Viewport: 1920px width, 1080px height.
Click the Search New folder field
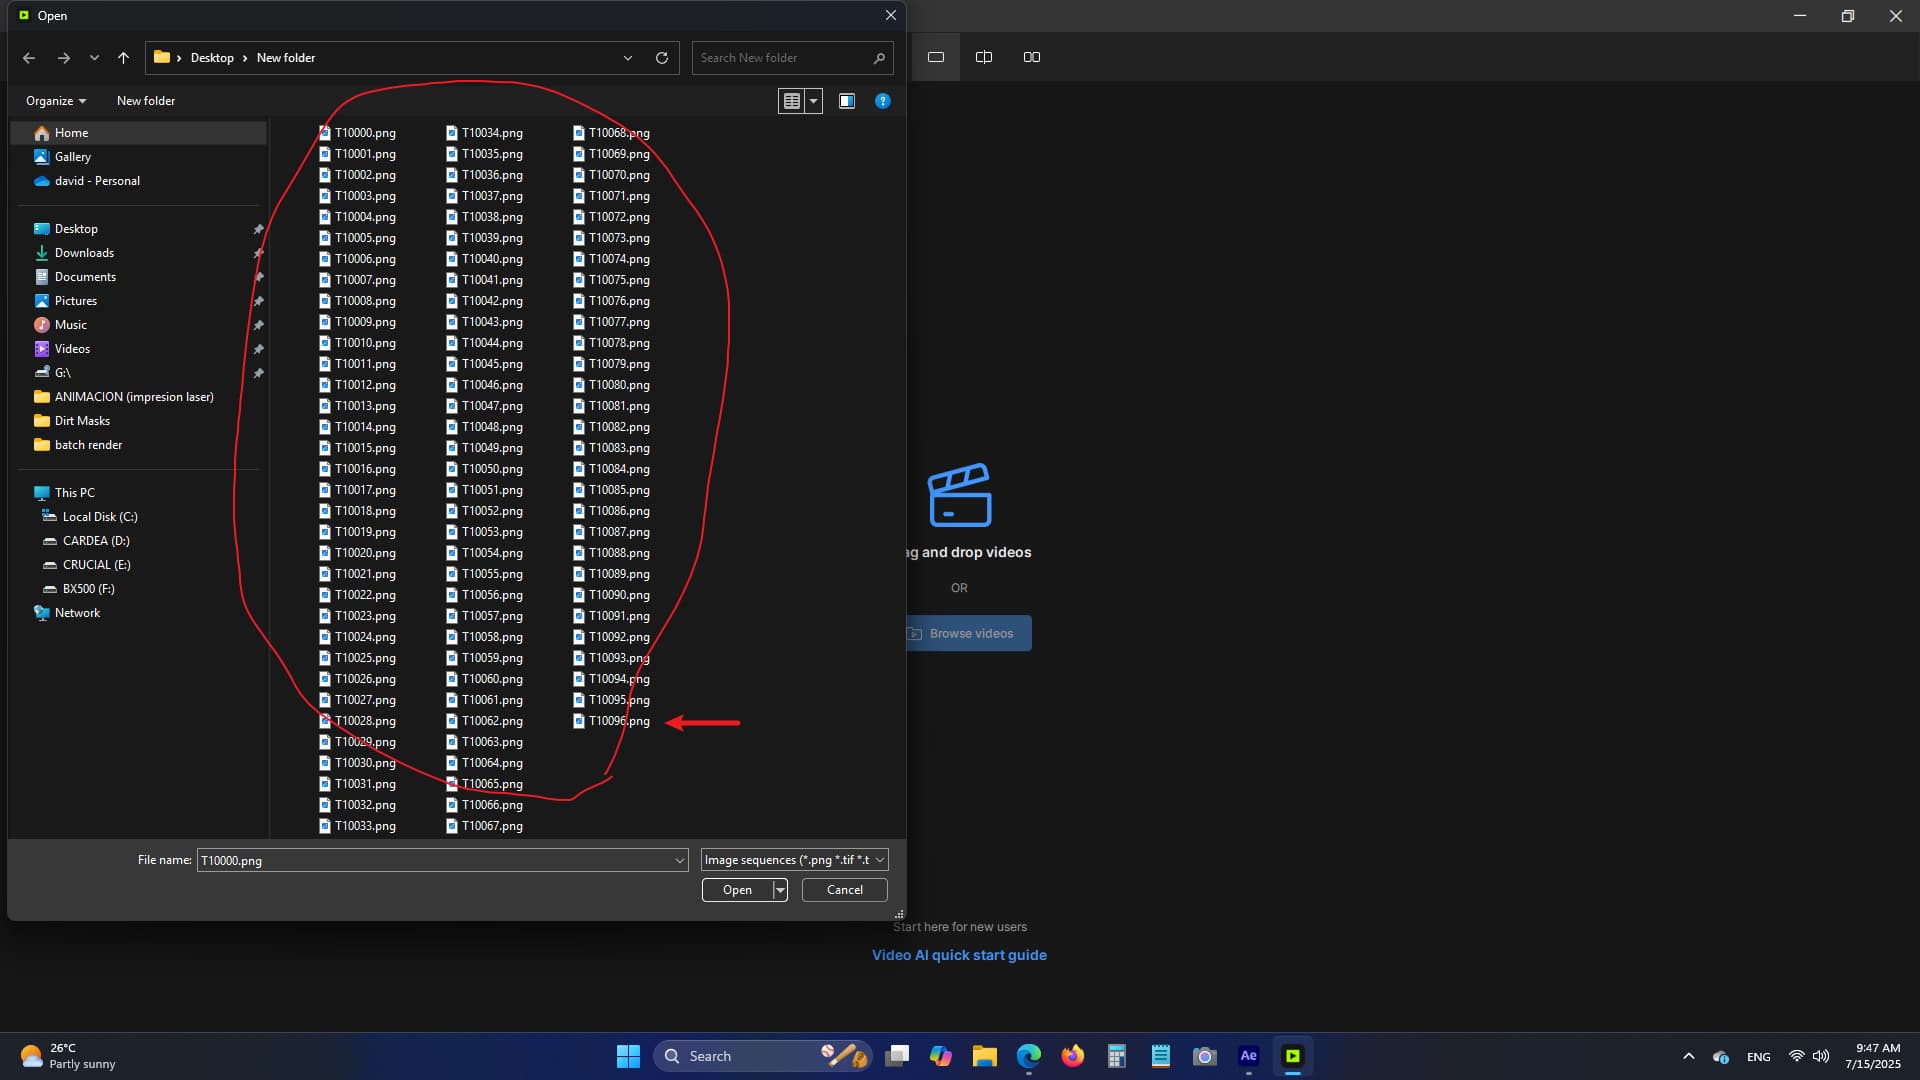pos(780,58)
